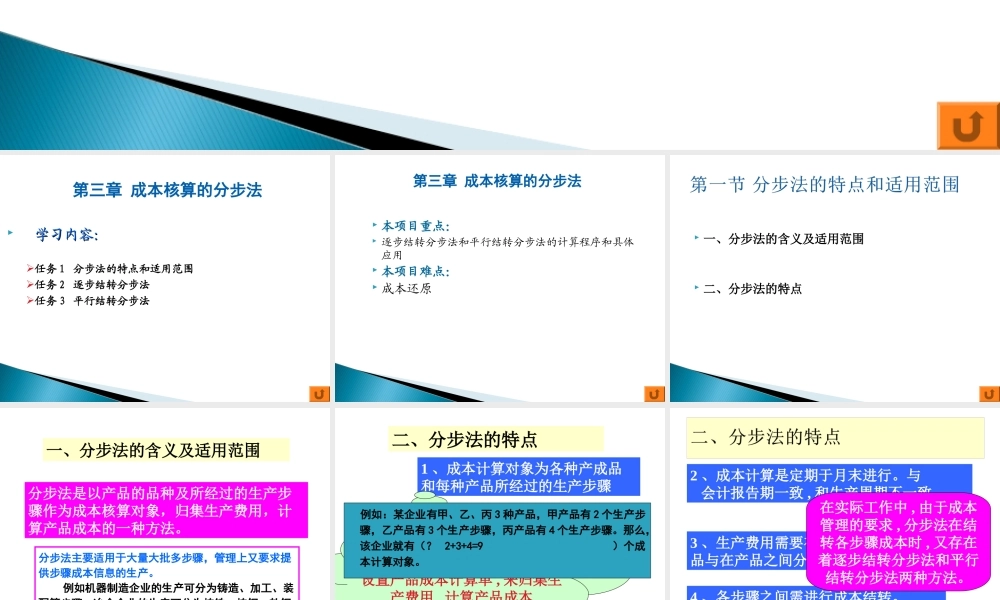
Task: Click the large orange return button at top right
Action: pos(967,124)
